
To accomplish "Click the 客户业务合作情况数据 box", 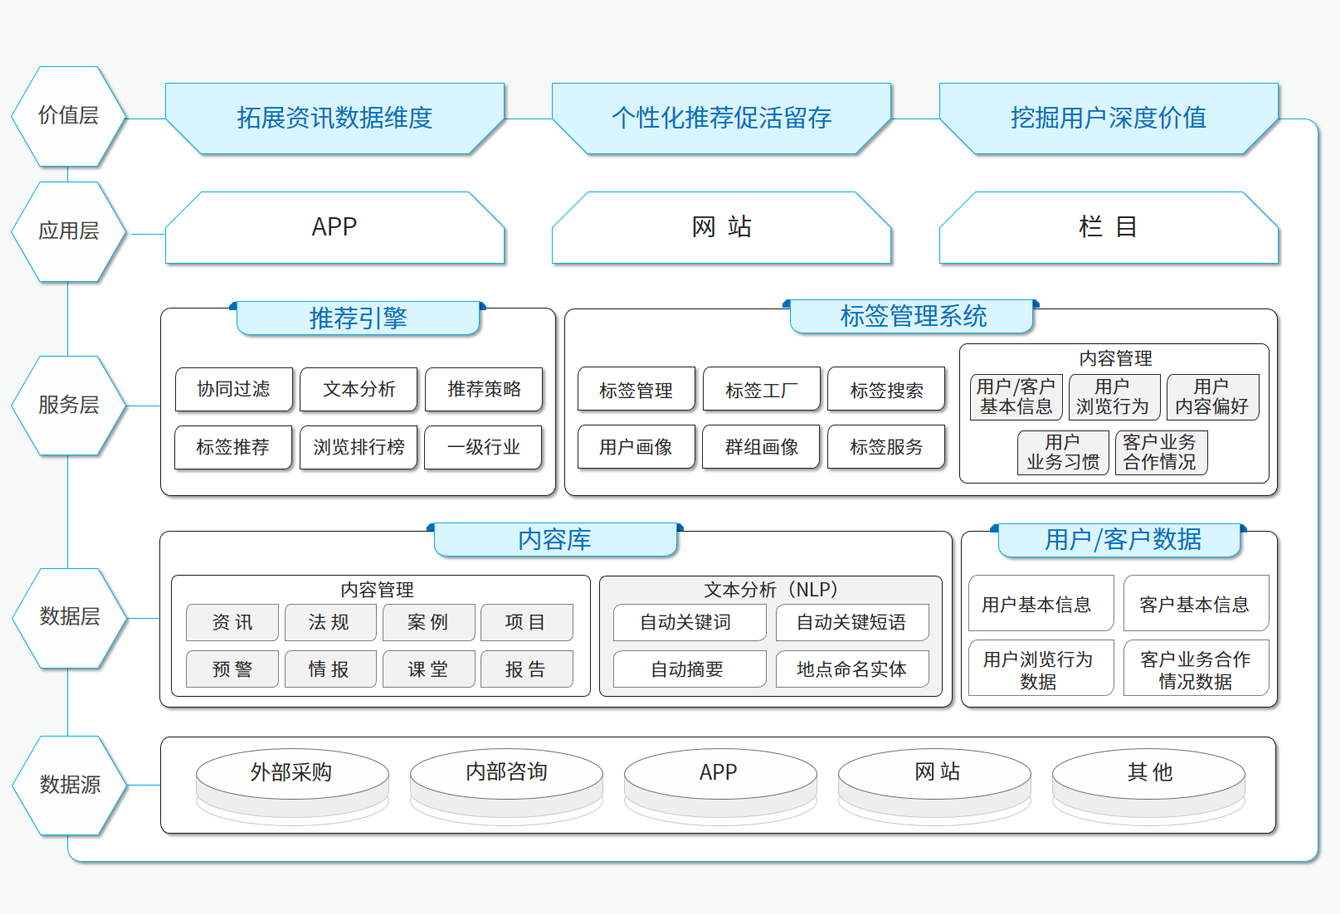I will [x=1196, y=668].
